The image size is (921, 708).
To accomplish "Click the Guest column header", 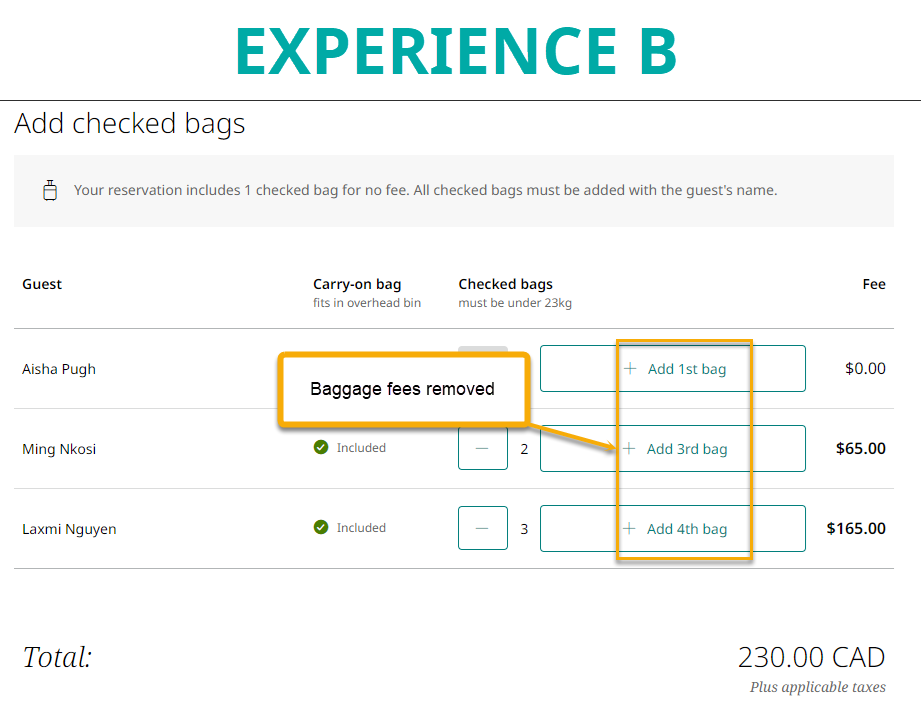I will pyautogui.click(x=42, y=284).
